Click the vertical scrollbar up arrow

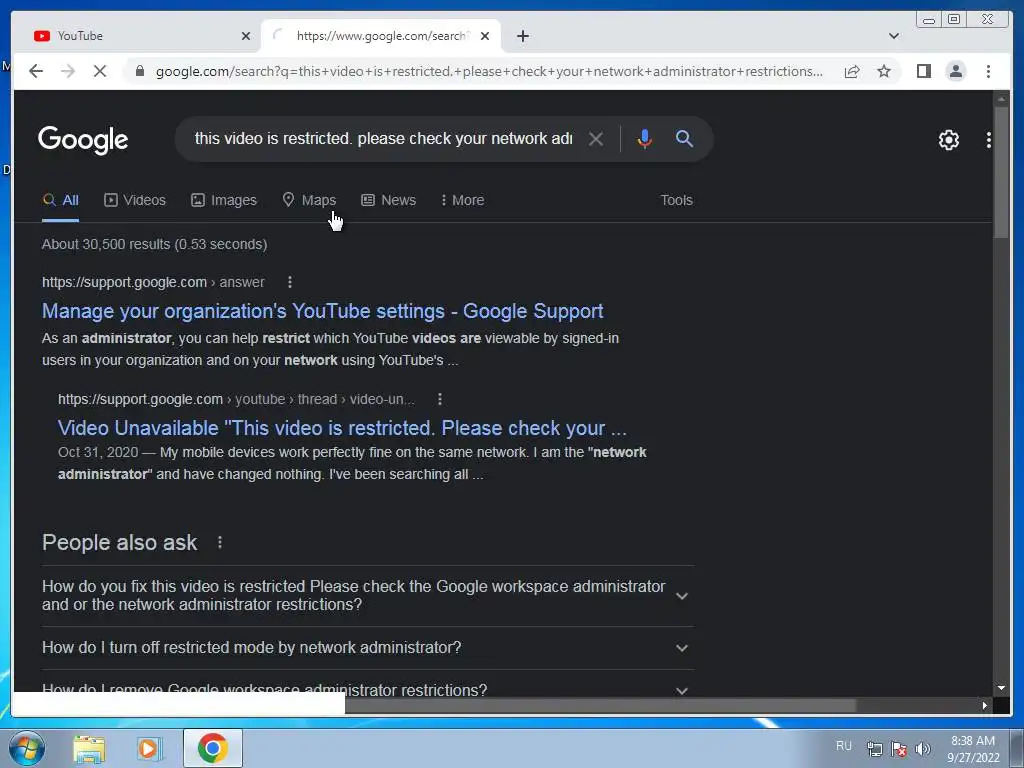pos(1000,99)
